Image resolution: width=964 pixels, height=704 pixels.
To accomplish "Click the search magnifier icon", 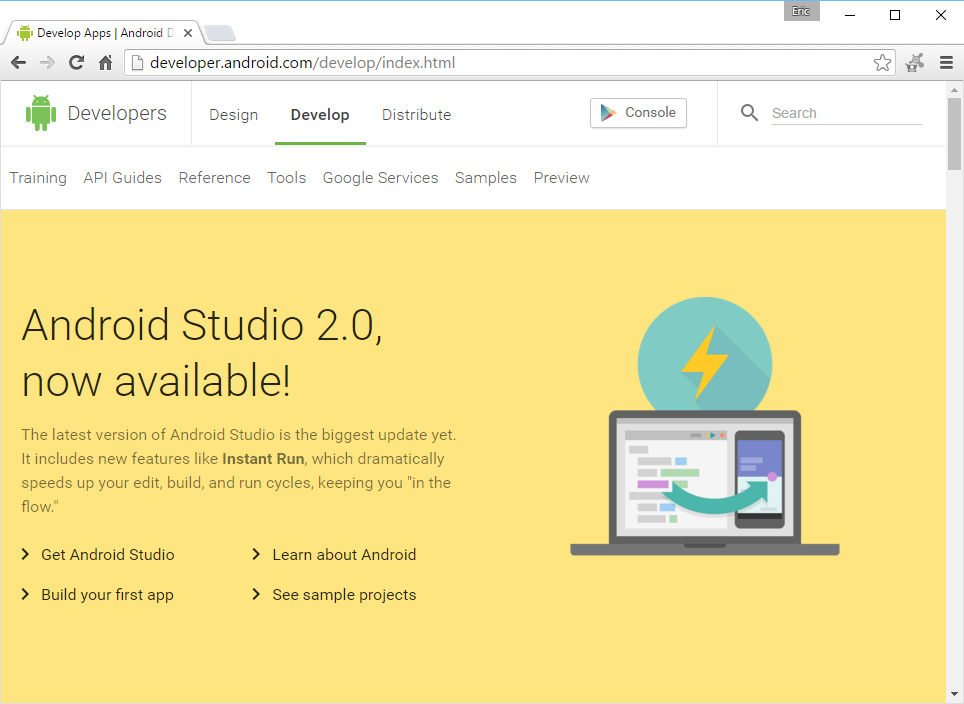I will pyautogui.click(x=749, y=113).
